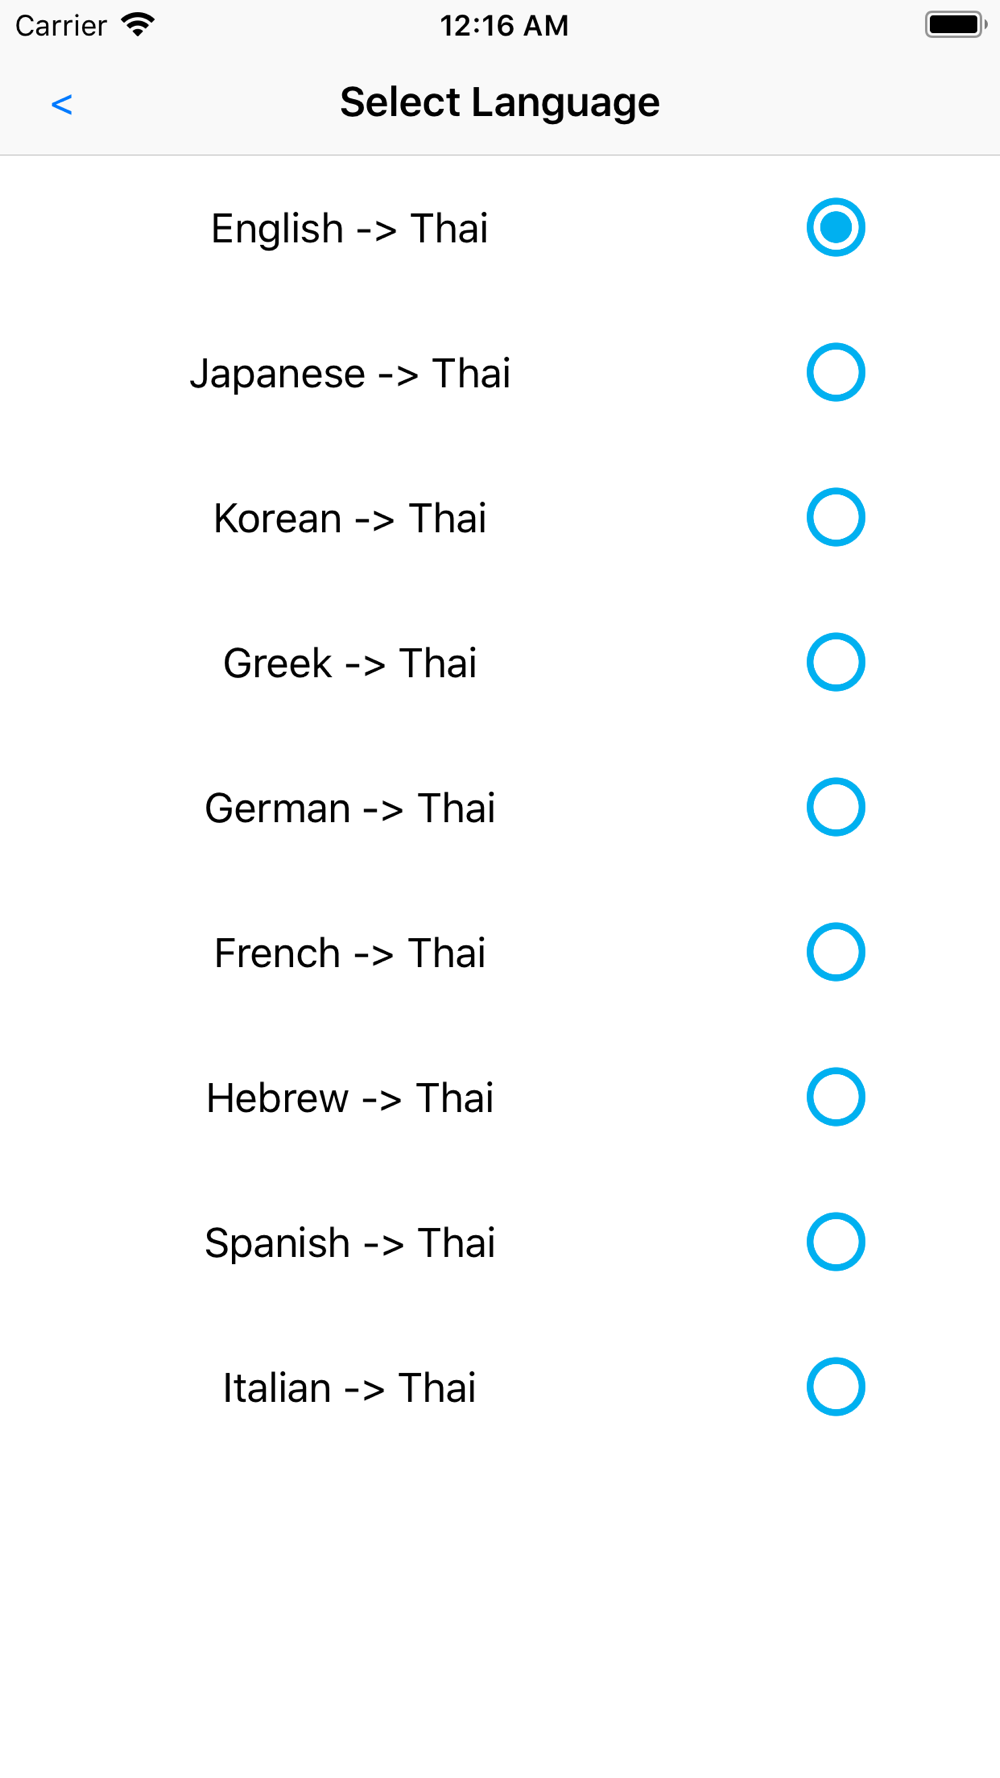This screenshot has width=1000, height=1778.
Task: Tap the German -> Thai label
Action: tap(350, 809)
